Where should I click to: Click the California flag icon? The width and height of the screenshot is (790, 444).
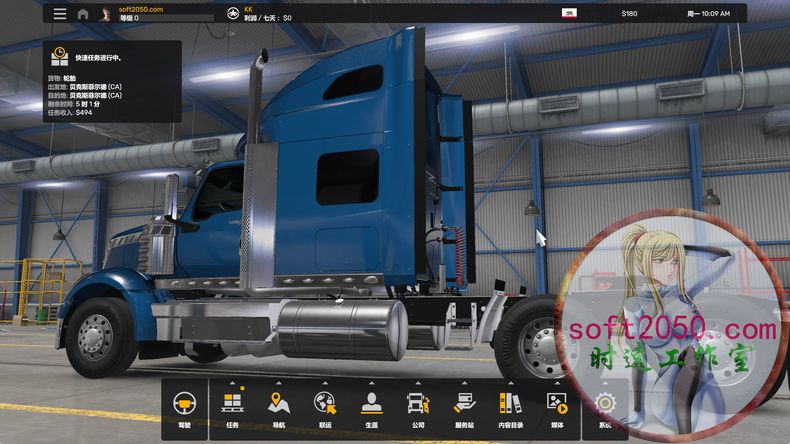pos(567,13)
